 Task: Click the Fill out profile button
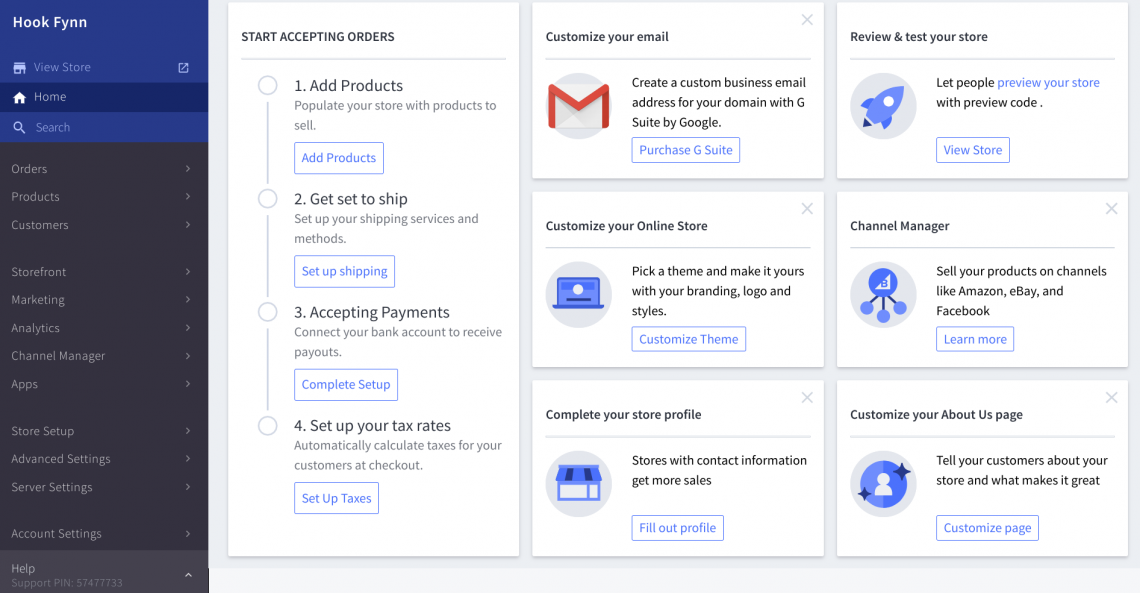tap(678, 528)
